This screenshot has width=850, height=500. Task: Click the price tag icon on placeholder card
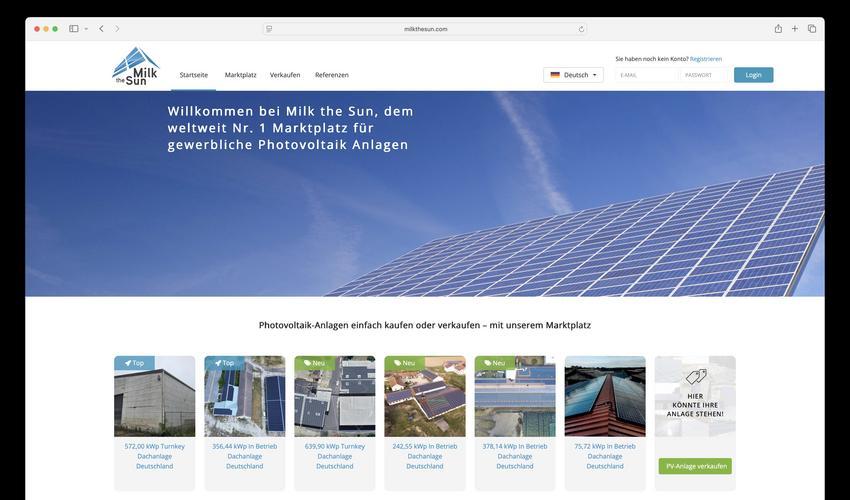click(696, 377)
